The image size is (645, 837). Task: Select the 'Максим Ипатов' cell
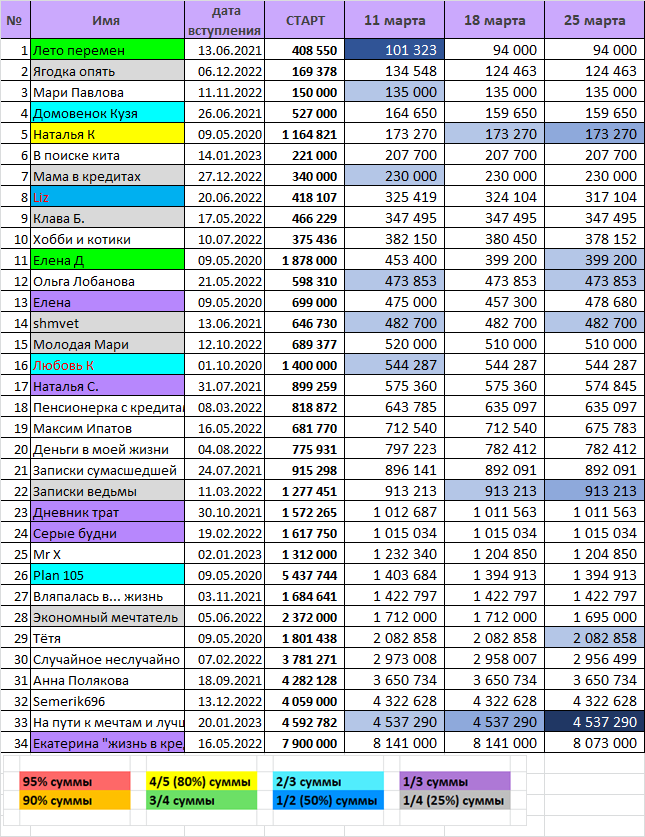[x=107, y=428]
